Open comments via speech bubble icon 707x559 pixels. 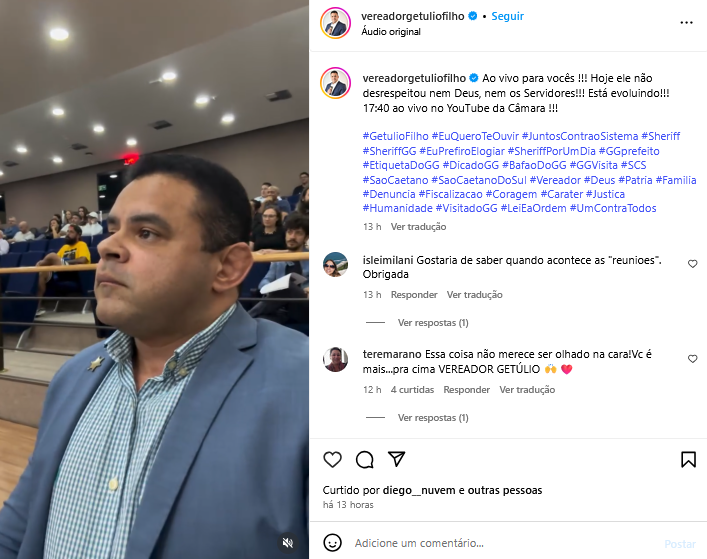click(364, 459)
